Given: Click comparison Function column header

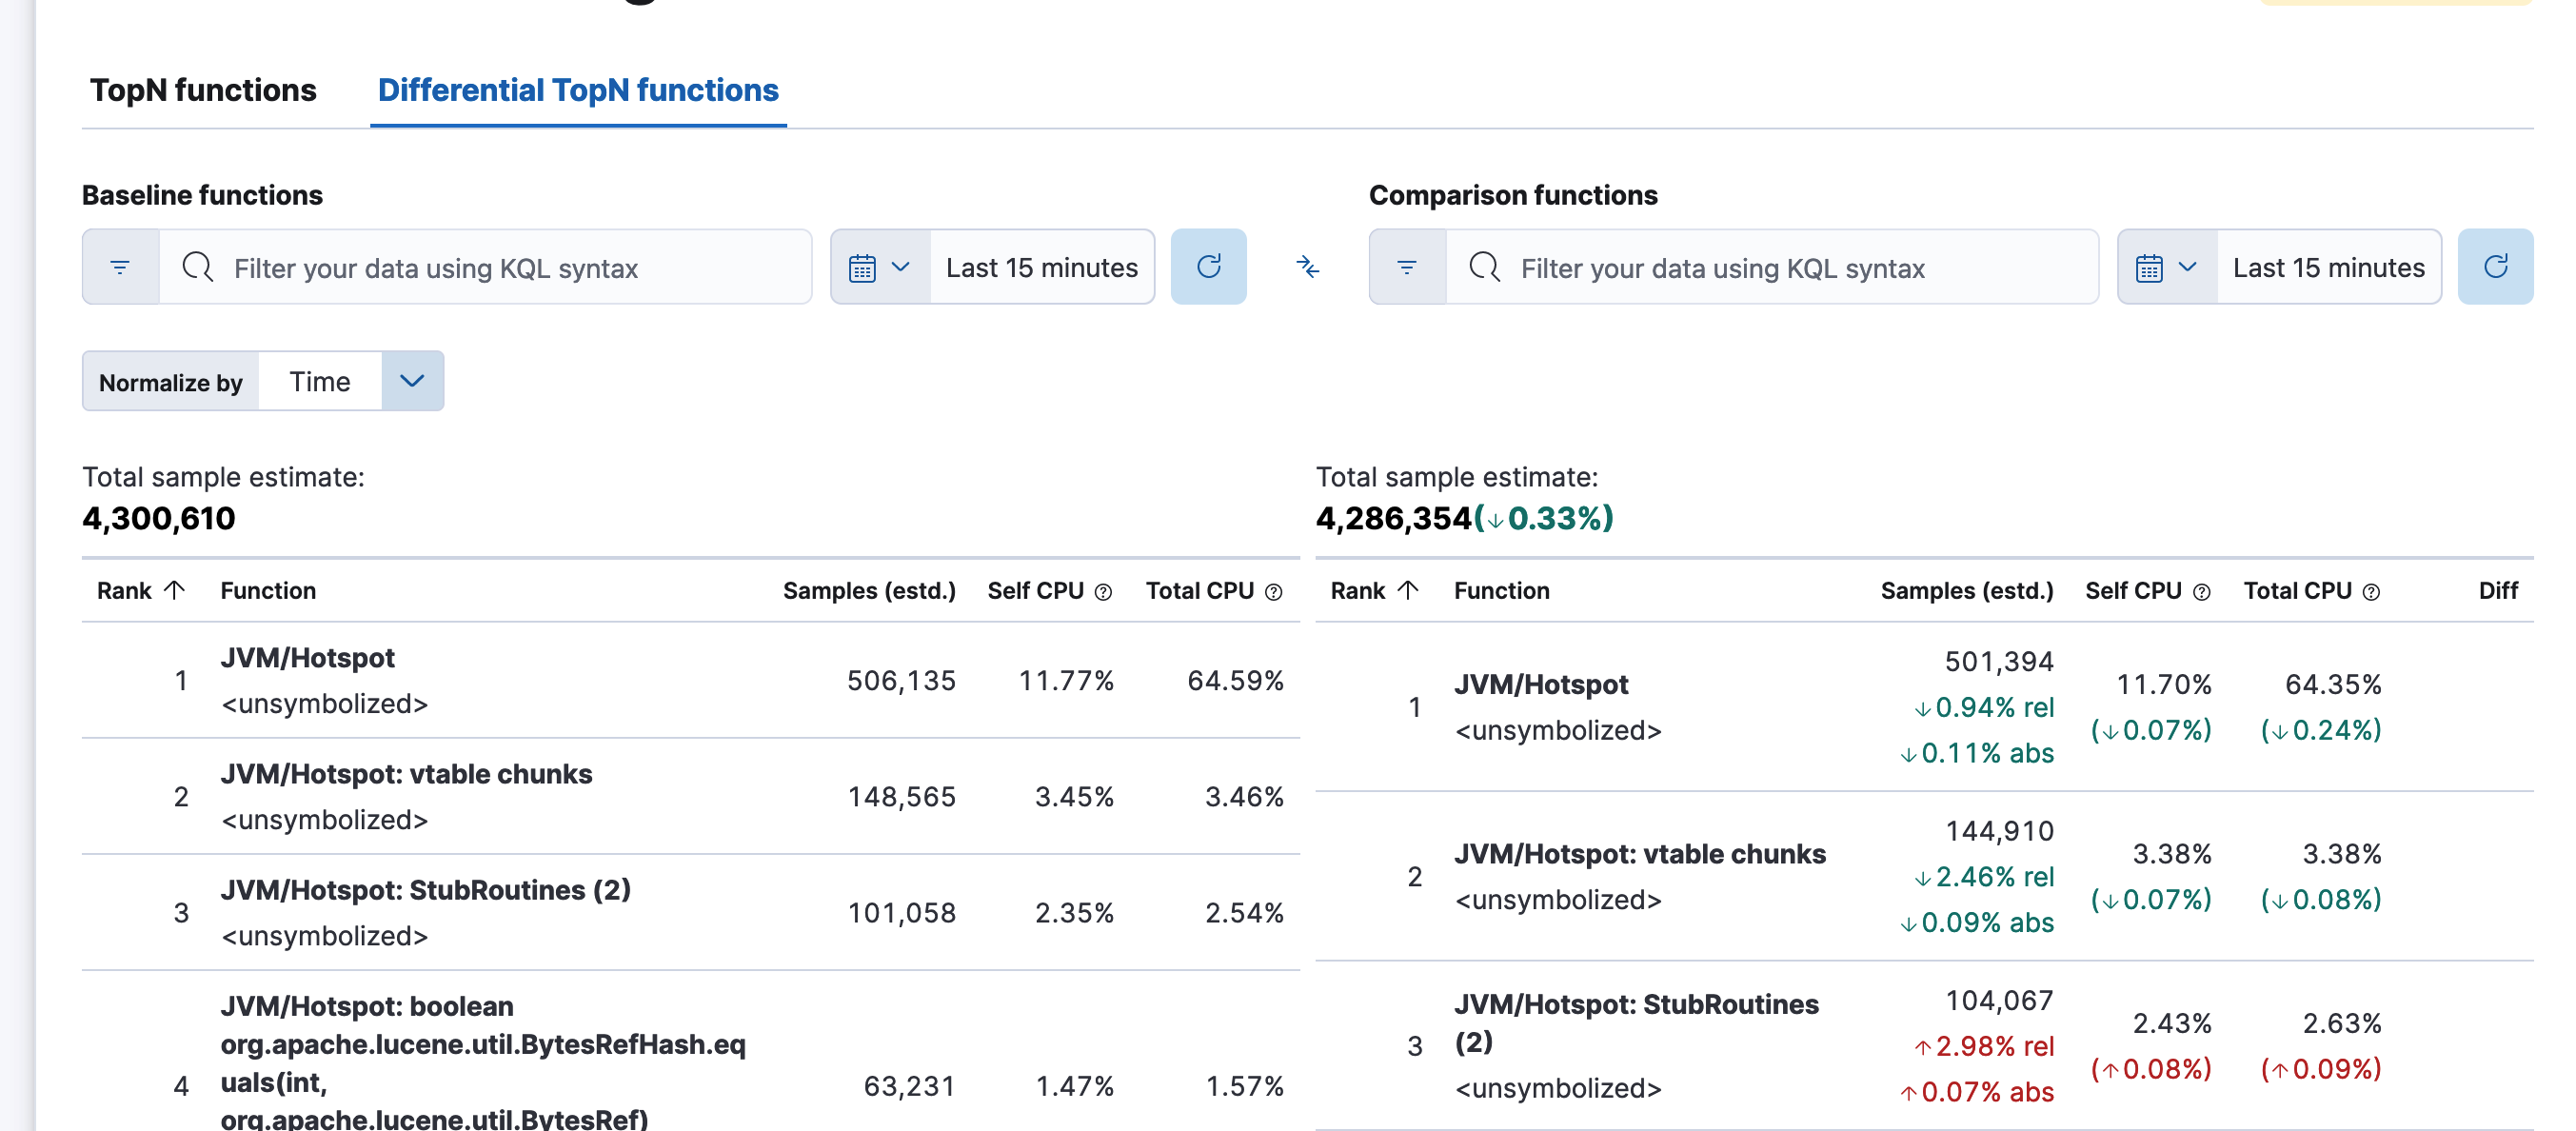Looking at the screenshot, I should pos(1502,590).
